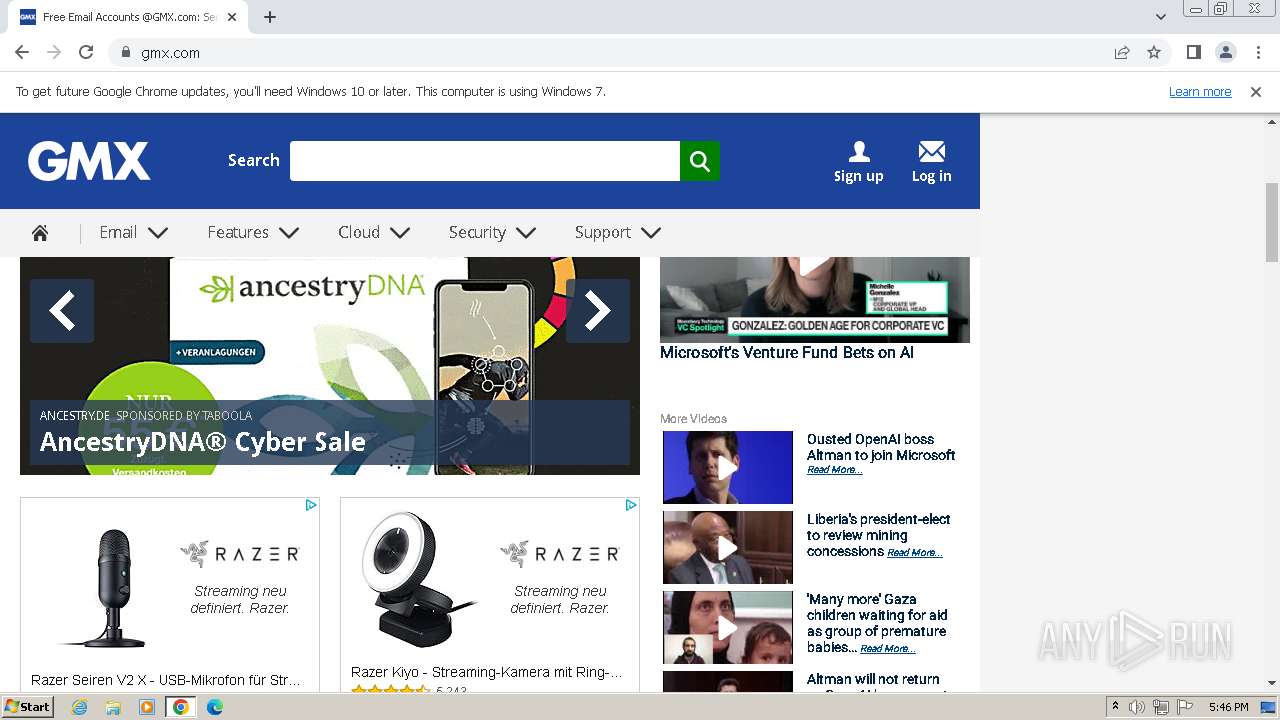Go to GMX home via house icon
Screen dimensions: 1280x720
(x=40, y=233)
